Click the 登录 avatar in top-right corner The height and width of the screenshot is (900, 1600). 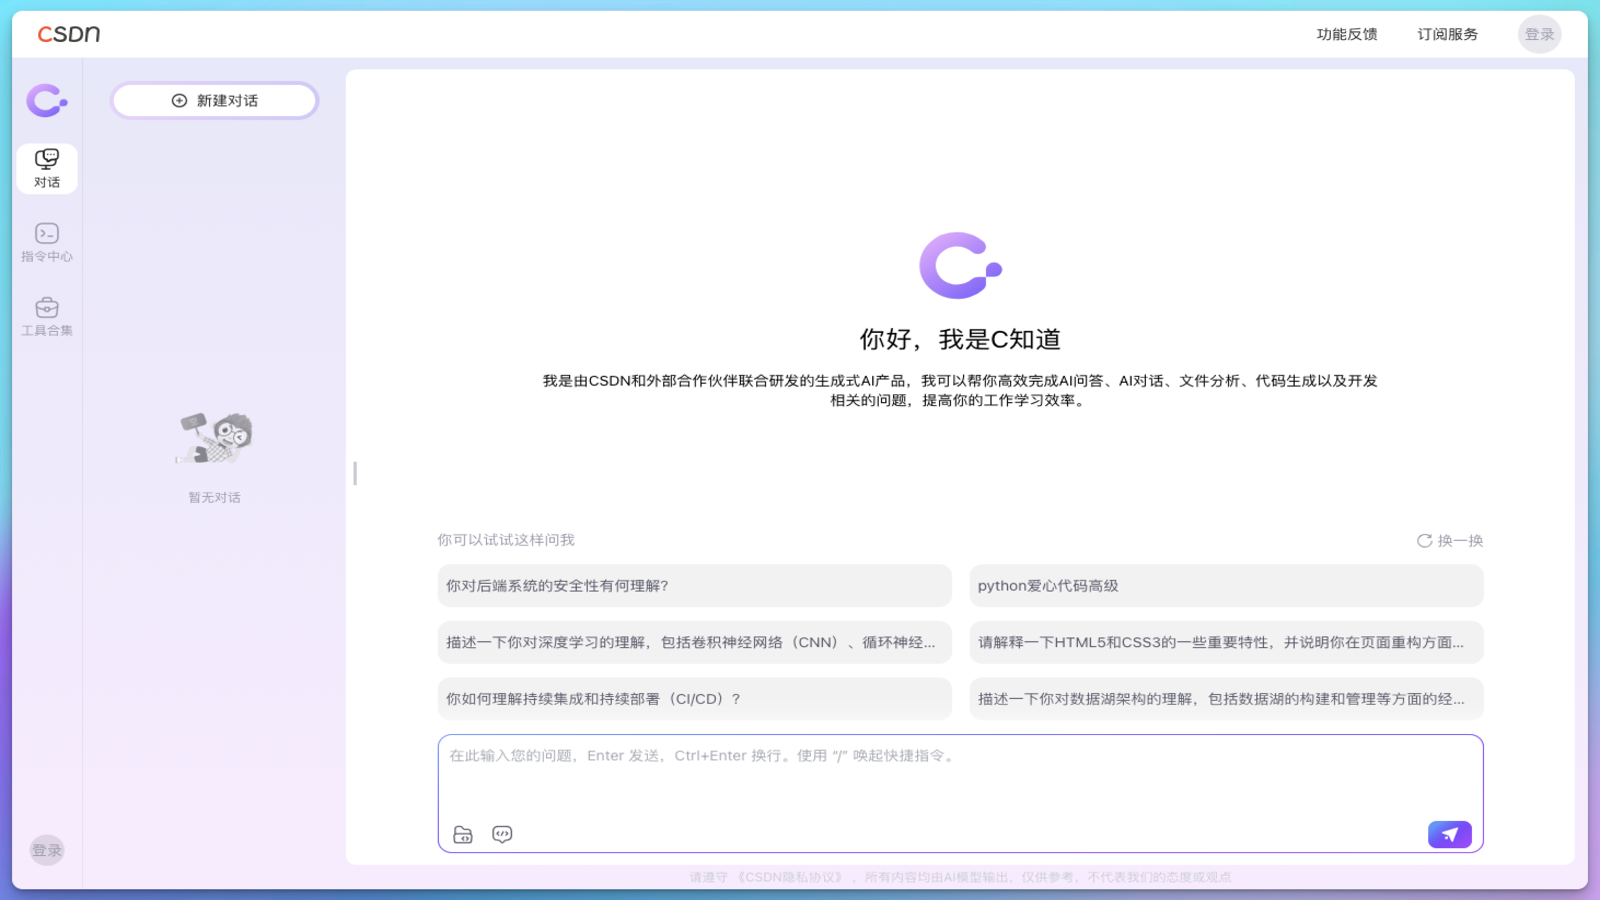pos(1539,33)
